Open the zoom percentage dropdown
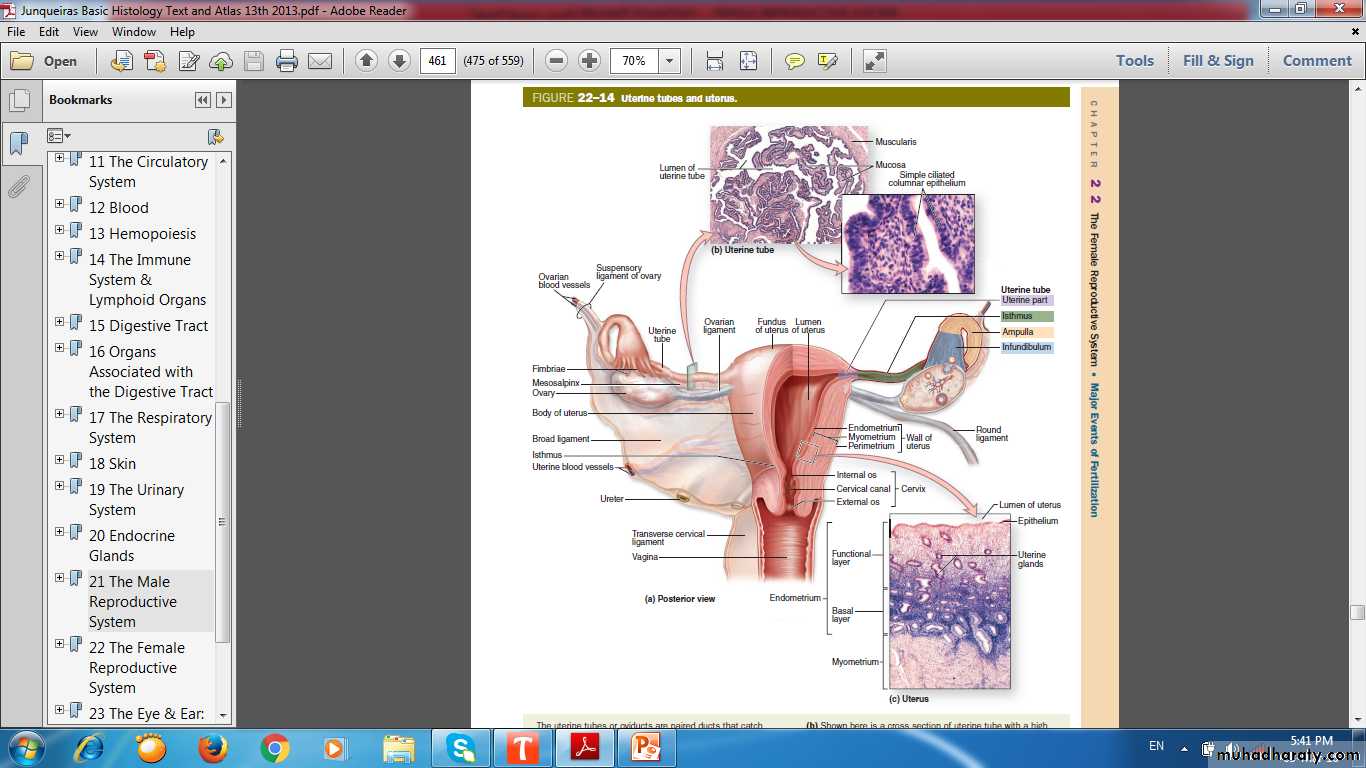The height and width of the screenshot is (768, 1366). pos(670,61)
